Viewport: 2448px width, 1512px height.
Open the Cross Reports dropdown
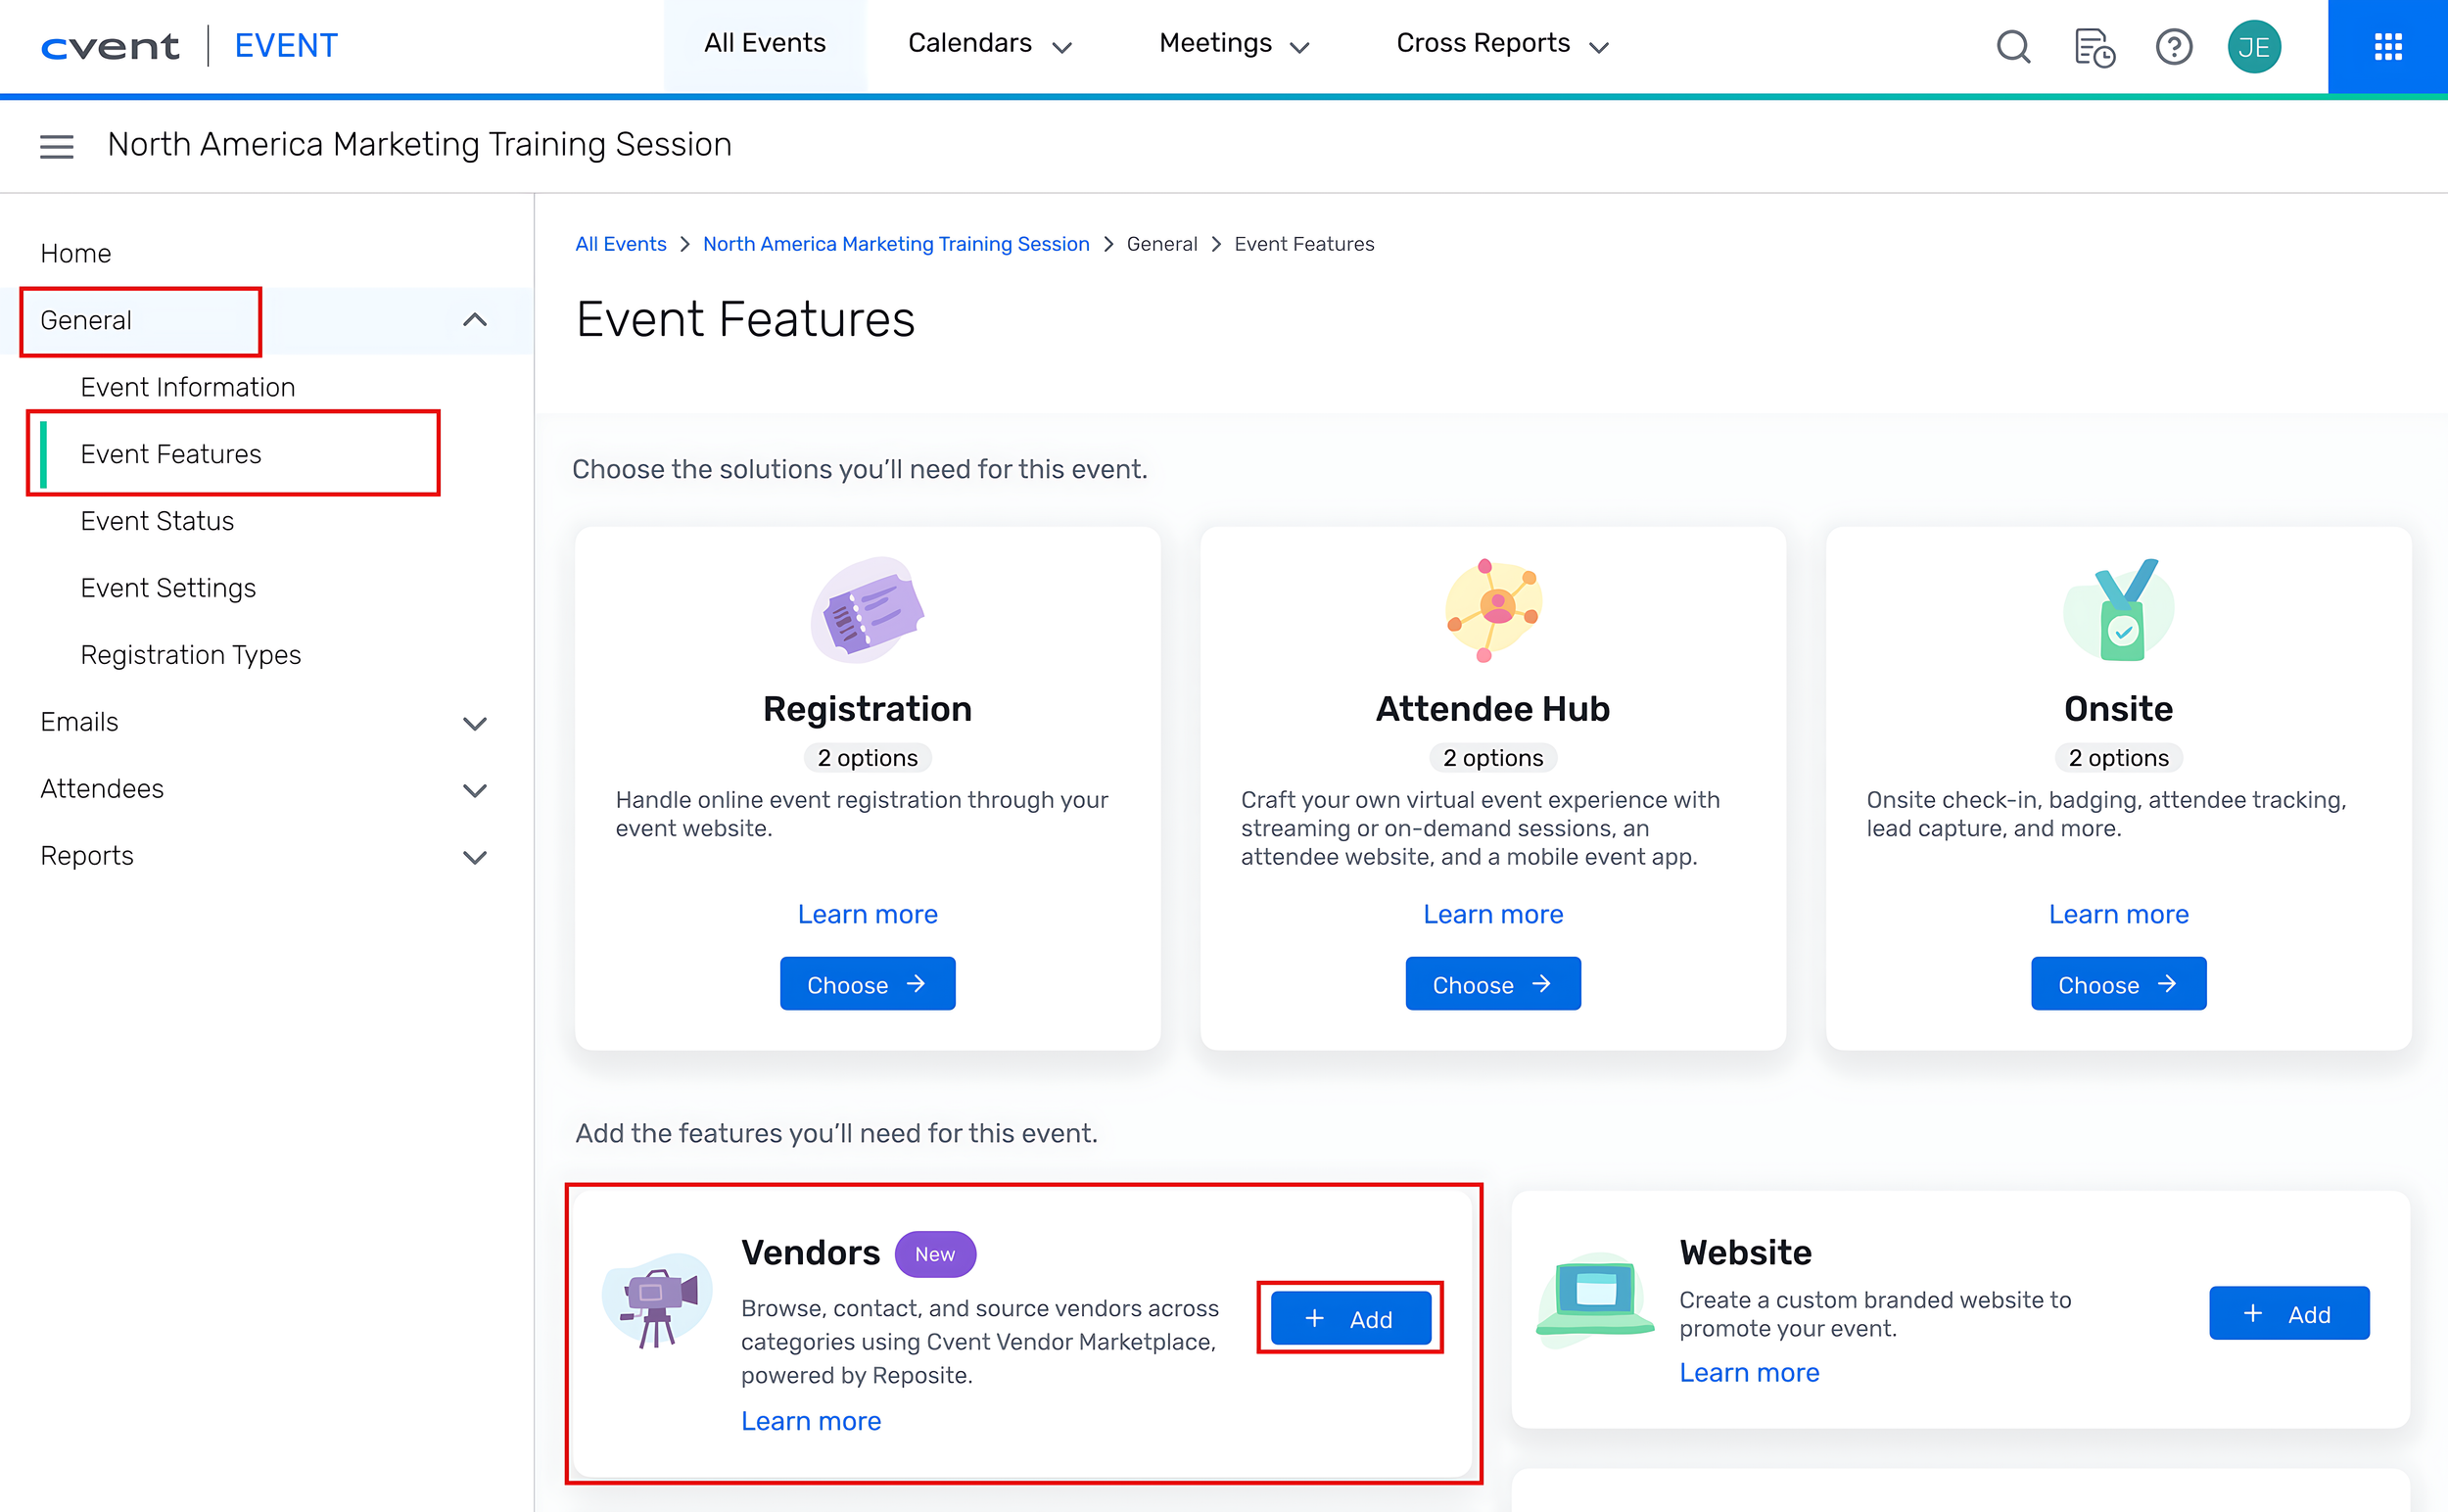coord(1501,44)
